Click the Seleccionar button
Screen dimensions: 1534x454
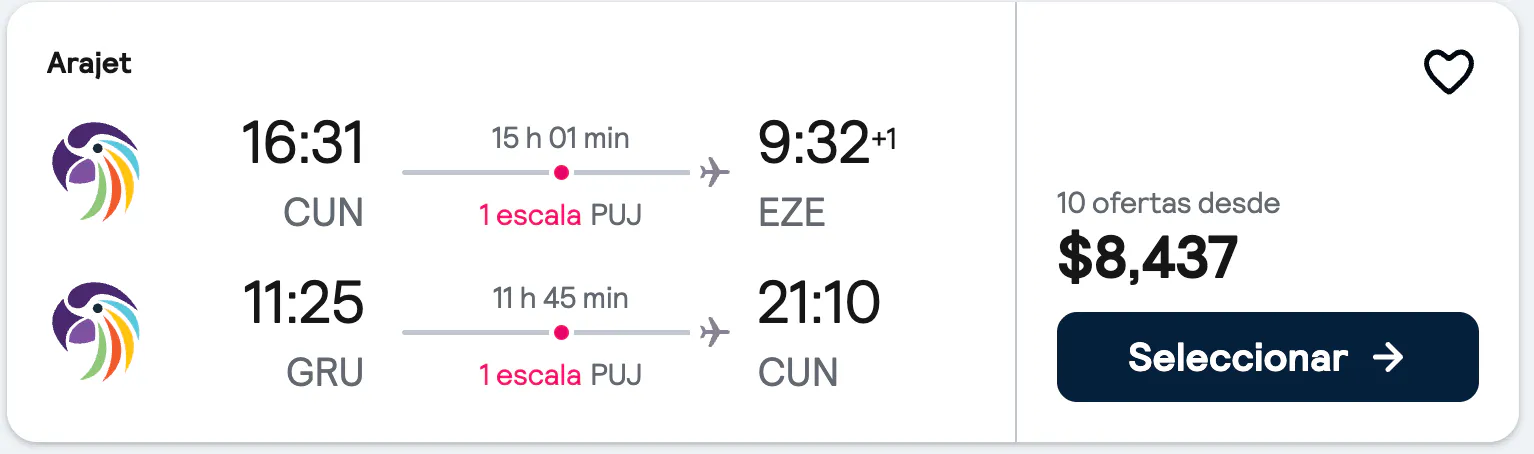[1267, 357]
